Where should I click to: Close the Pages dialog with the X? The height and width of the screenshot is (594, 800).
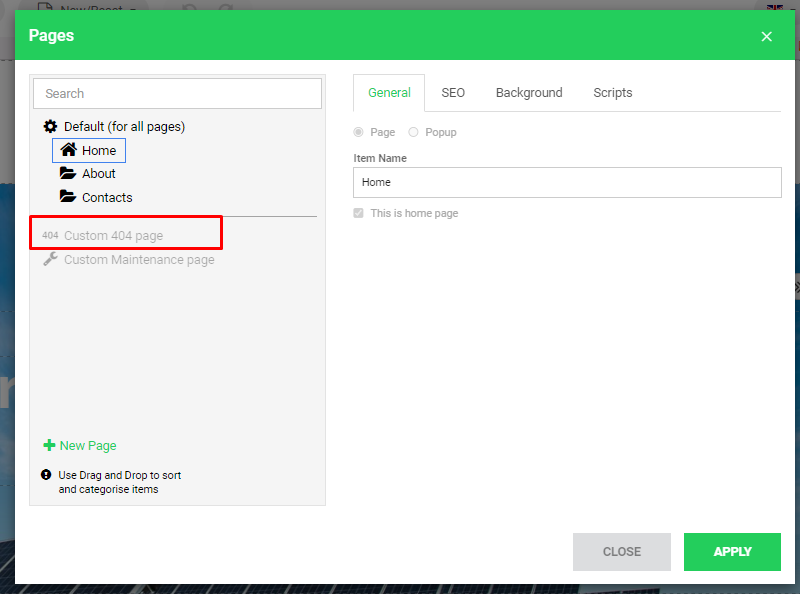point(766,37)
